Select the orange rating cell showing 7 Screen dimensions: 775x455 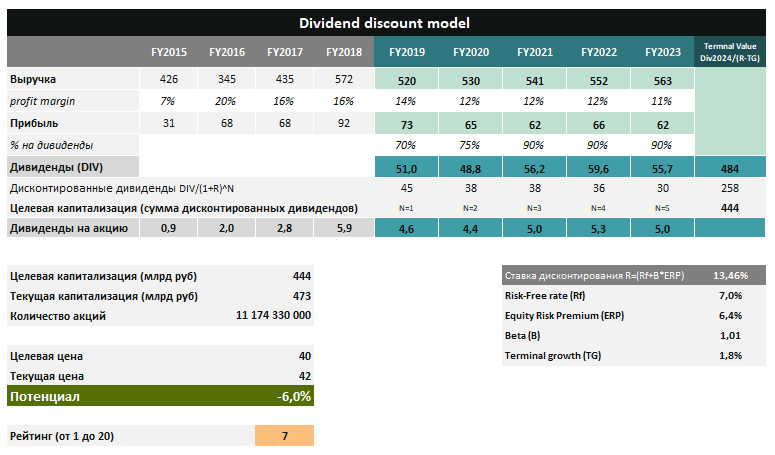click(285, 436)
